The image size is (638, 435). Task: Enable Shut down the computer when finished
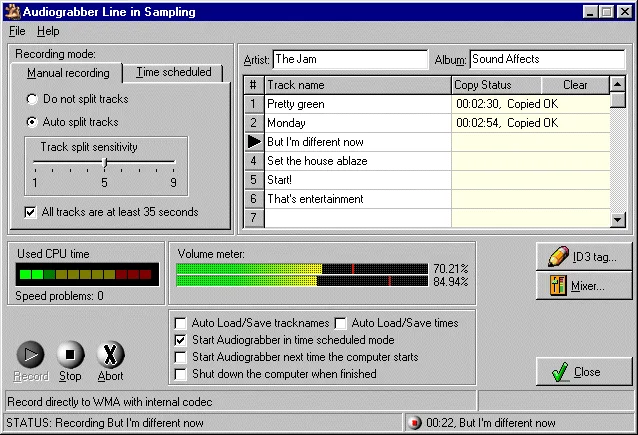click(x=180, y=374)
